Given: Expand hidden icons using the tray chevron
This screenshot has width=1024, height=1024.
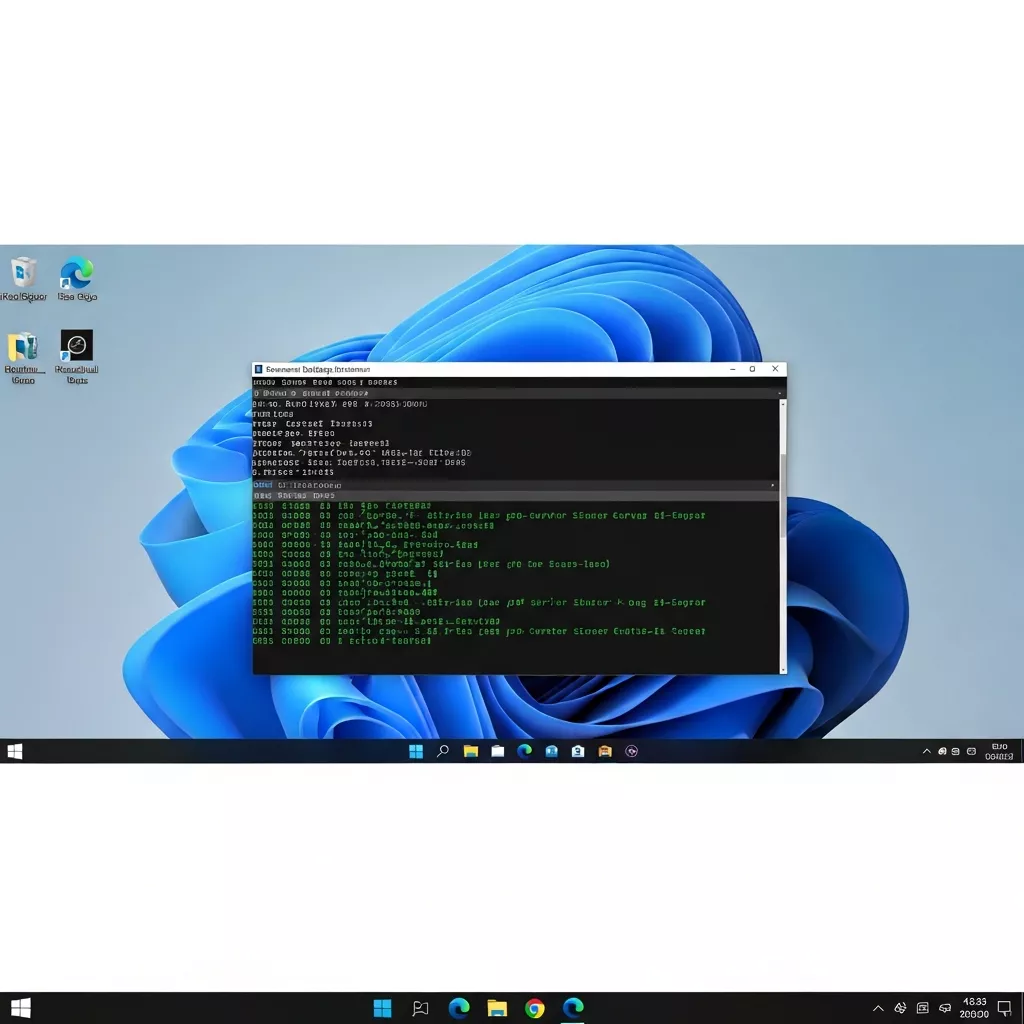Looking at the screenshot, I should [x=927, y=751].
